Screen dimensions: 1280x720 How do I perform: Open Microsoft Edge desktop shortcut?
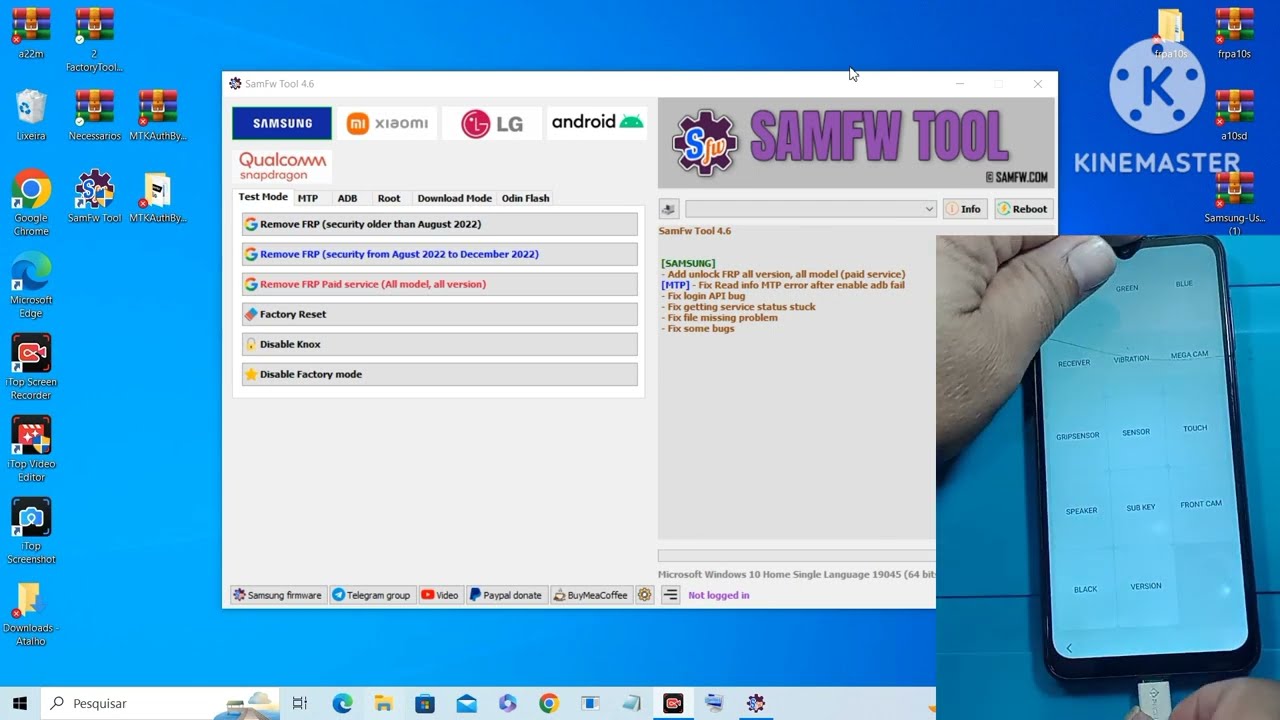coord(31,286)
